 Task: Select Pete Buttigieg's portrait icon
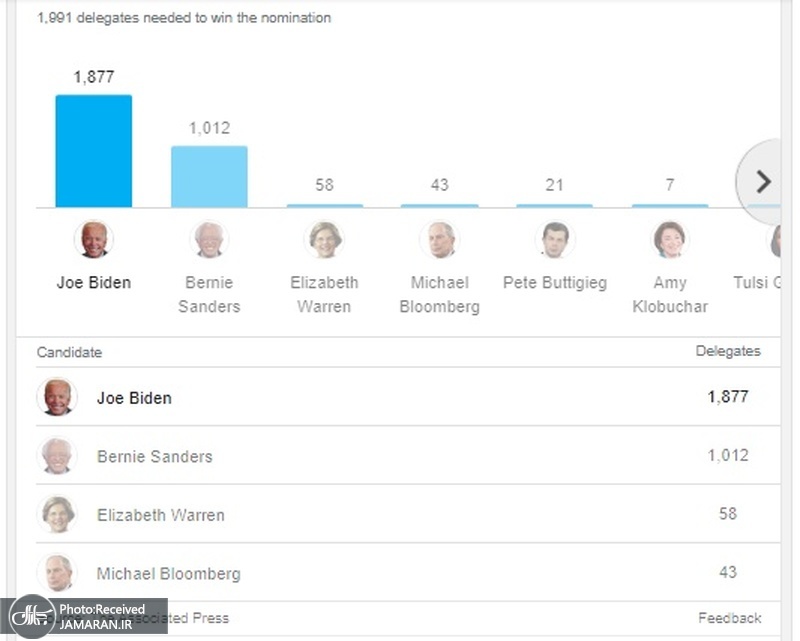555,240
